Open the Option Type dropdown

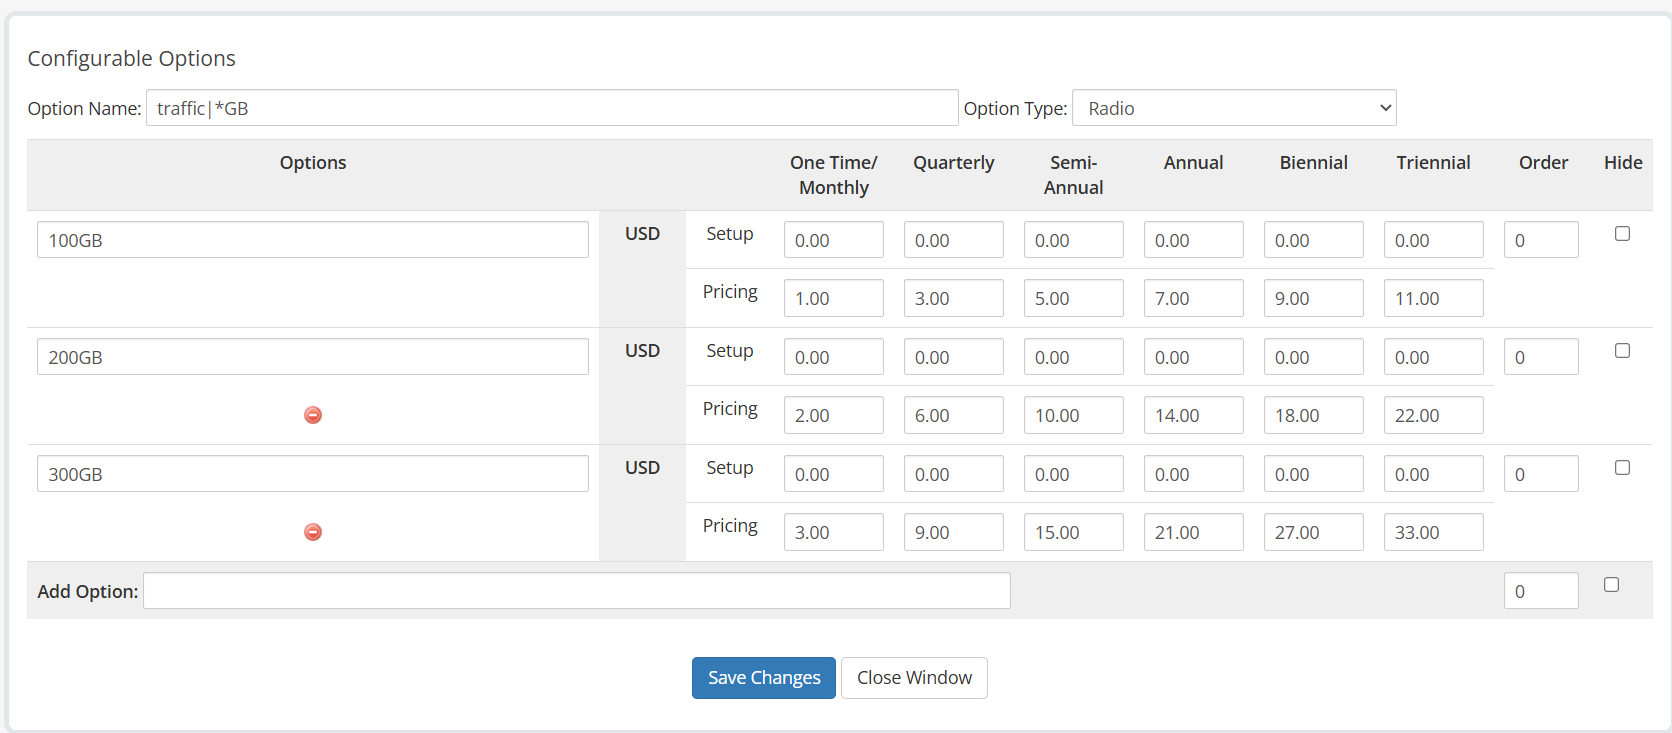coord(1233,108)
